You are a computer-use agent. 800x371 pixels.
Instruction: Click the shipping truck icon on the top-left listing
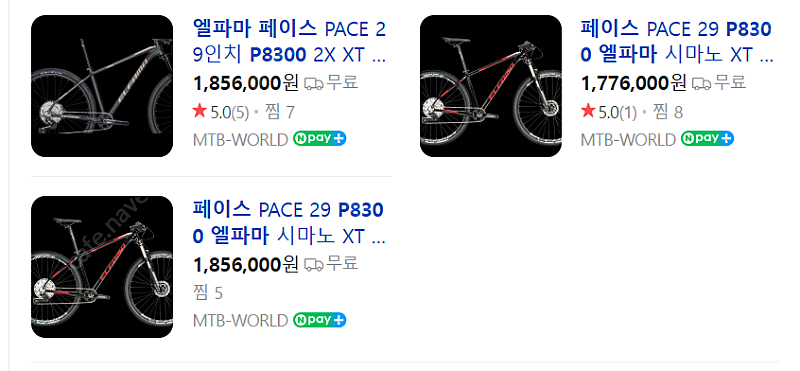coord(313,84)
